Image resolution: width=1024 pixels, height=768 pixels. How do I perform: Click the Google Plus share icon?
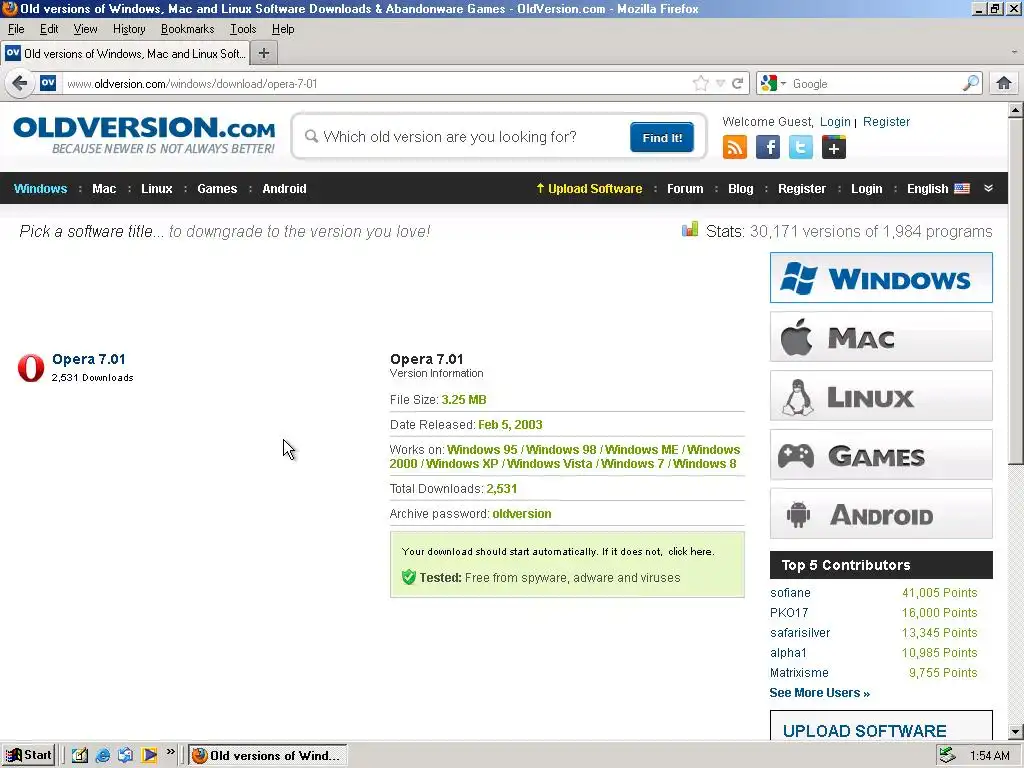(x=833, y=147)
